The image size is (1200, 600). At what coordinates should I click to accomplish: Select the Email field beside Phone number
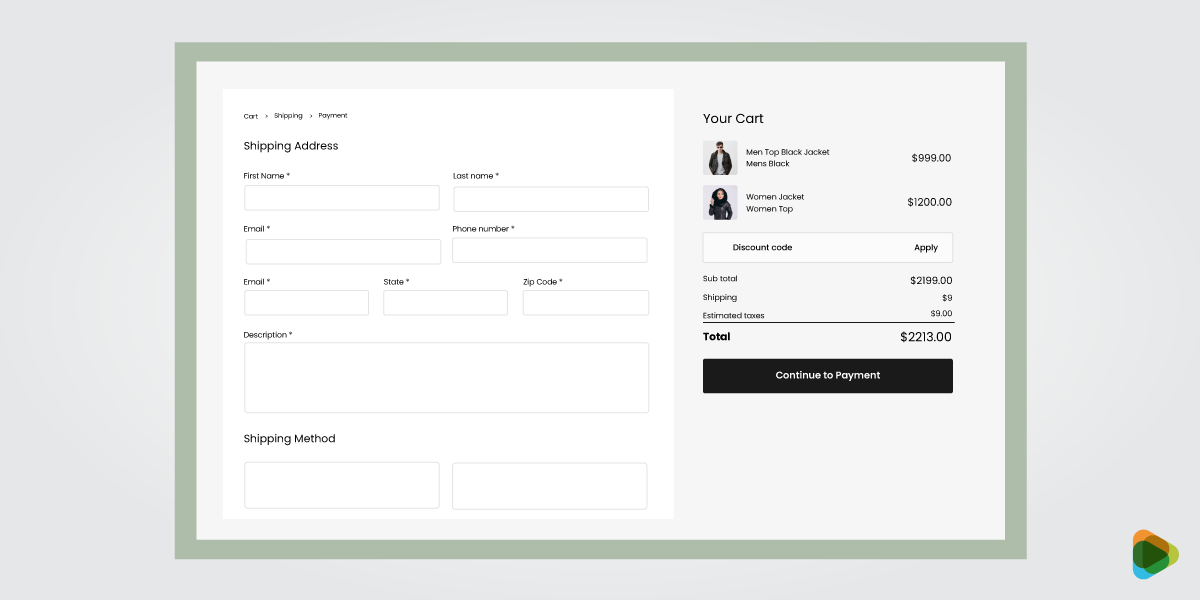pos(343,252)
